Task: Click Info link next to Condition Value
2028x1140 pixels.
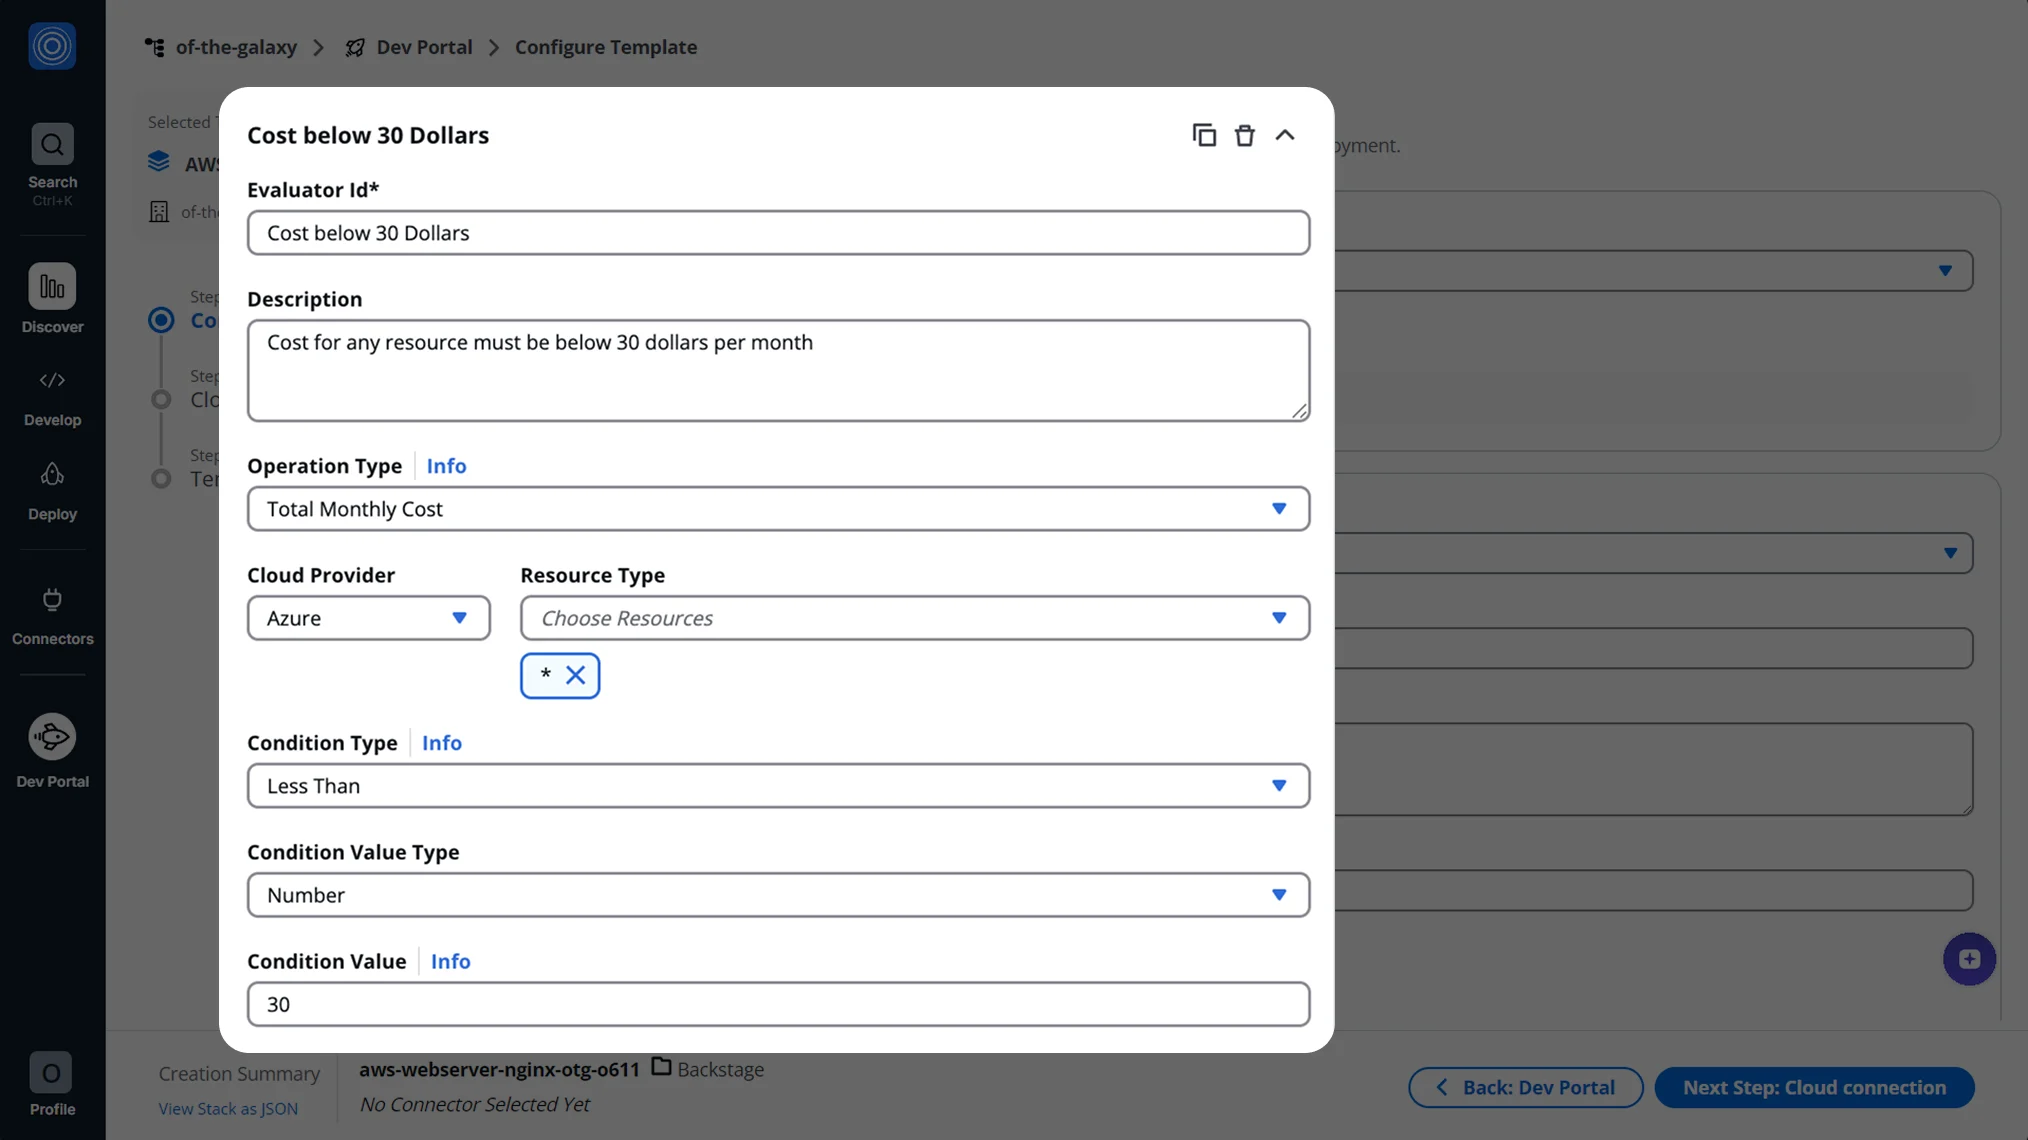Action: coord(450,961)
